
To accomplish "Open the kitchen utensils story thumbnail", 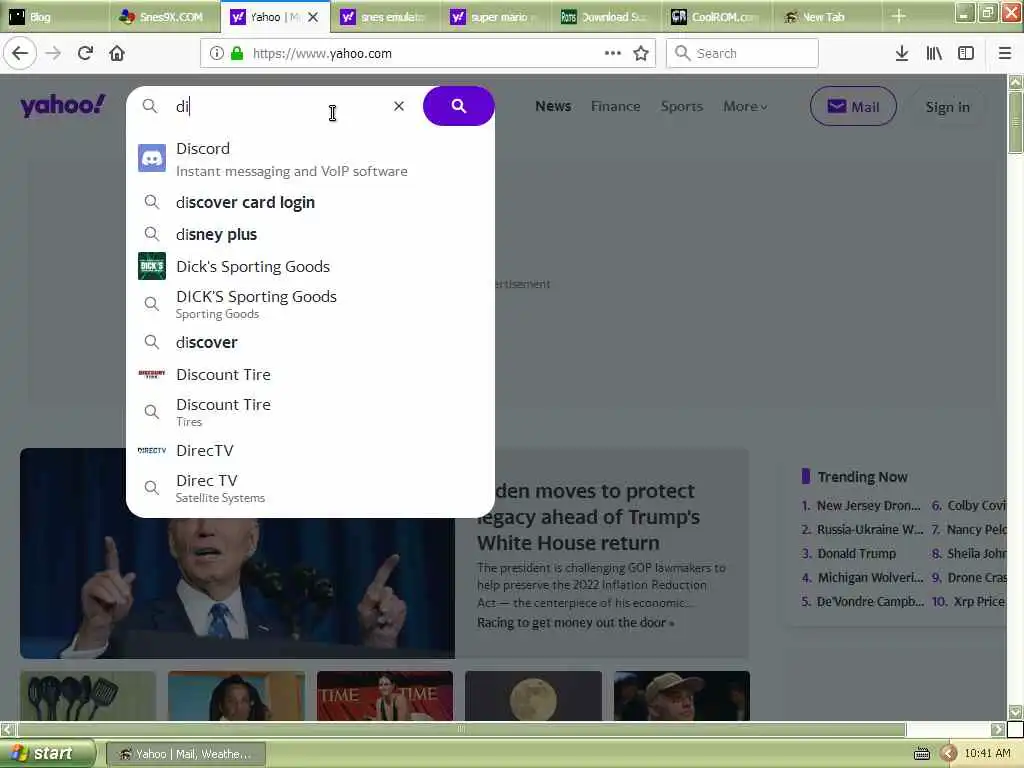I will [x=88, y=696].
